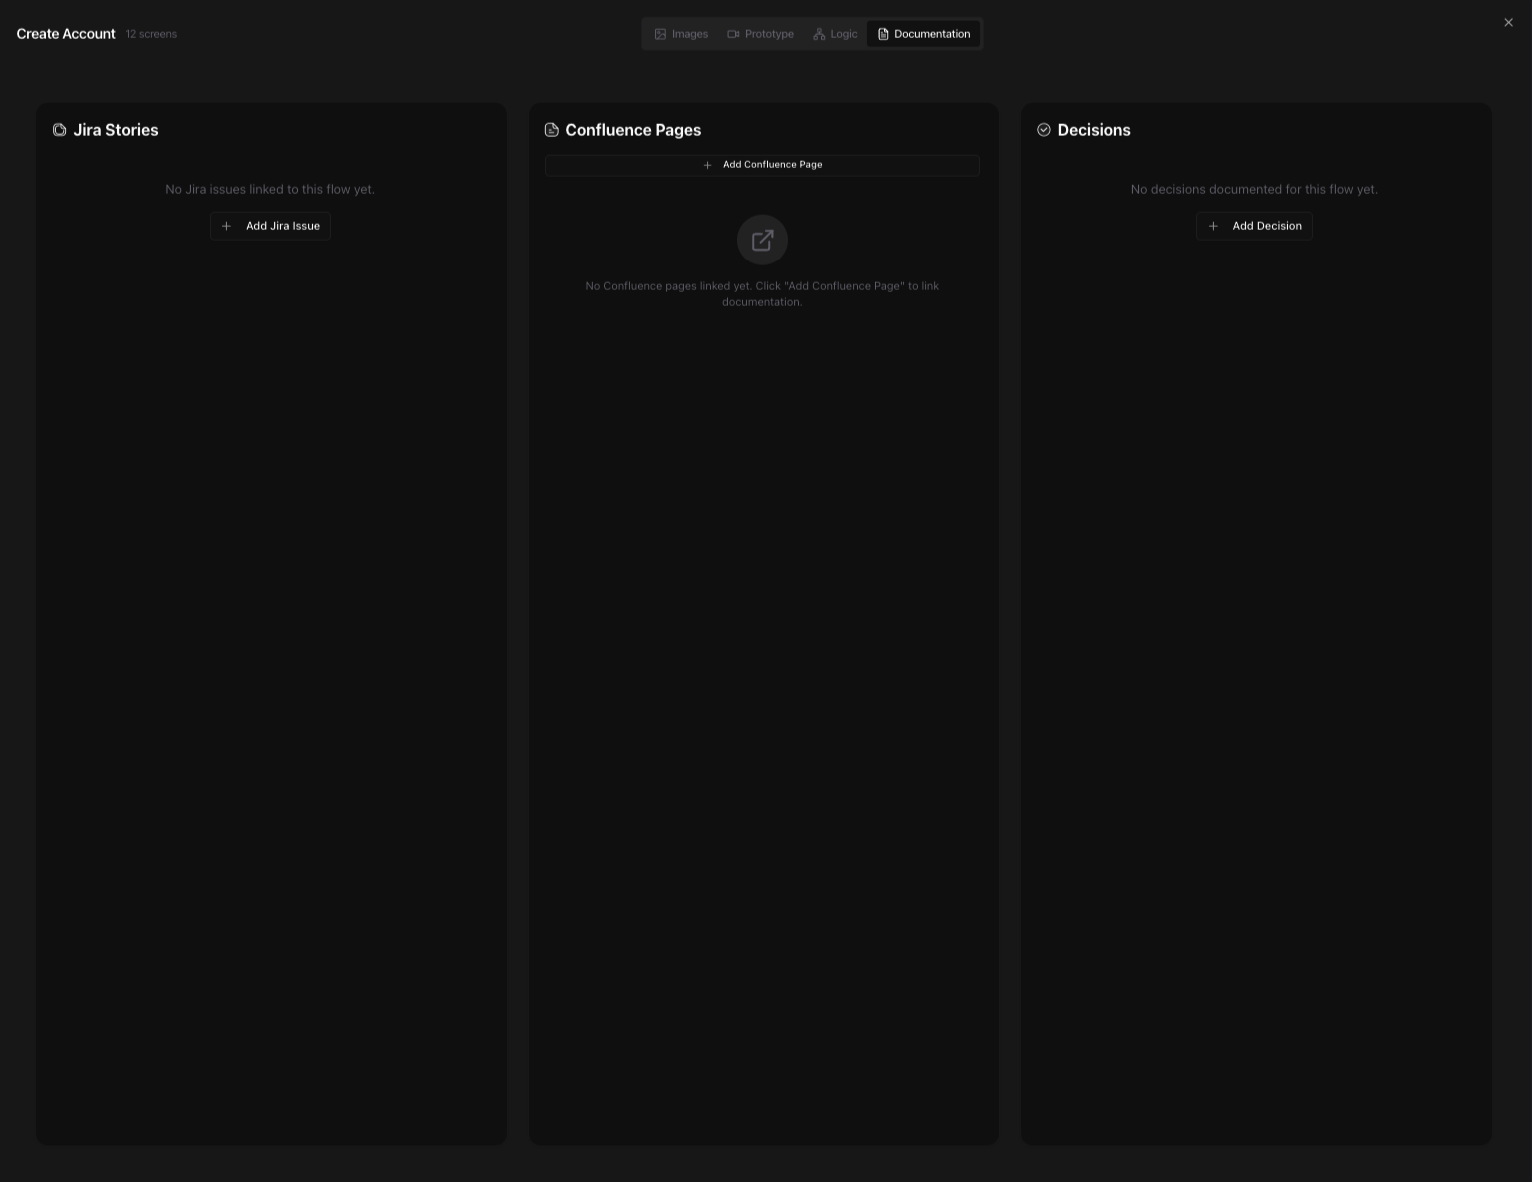Click the Add Decision button
This screenshot has width=1532, height=1182.
[1254, 226]
